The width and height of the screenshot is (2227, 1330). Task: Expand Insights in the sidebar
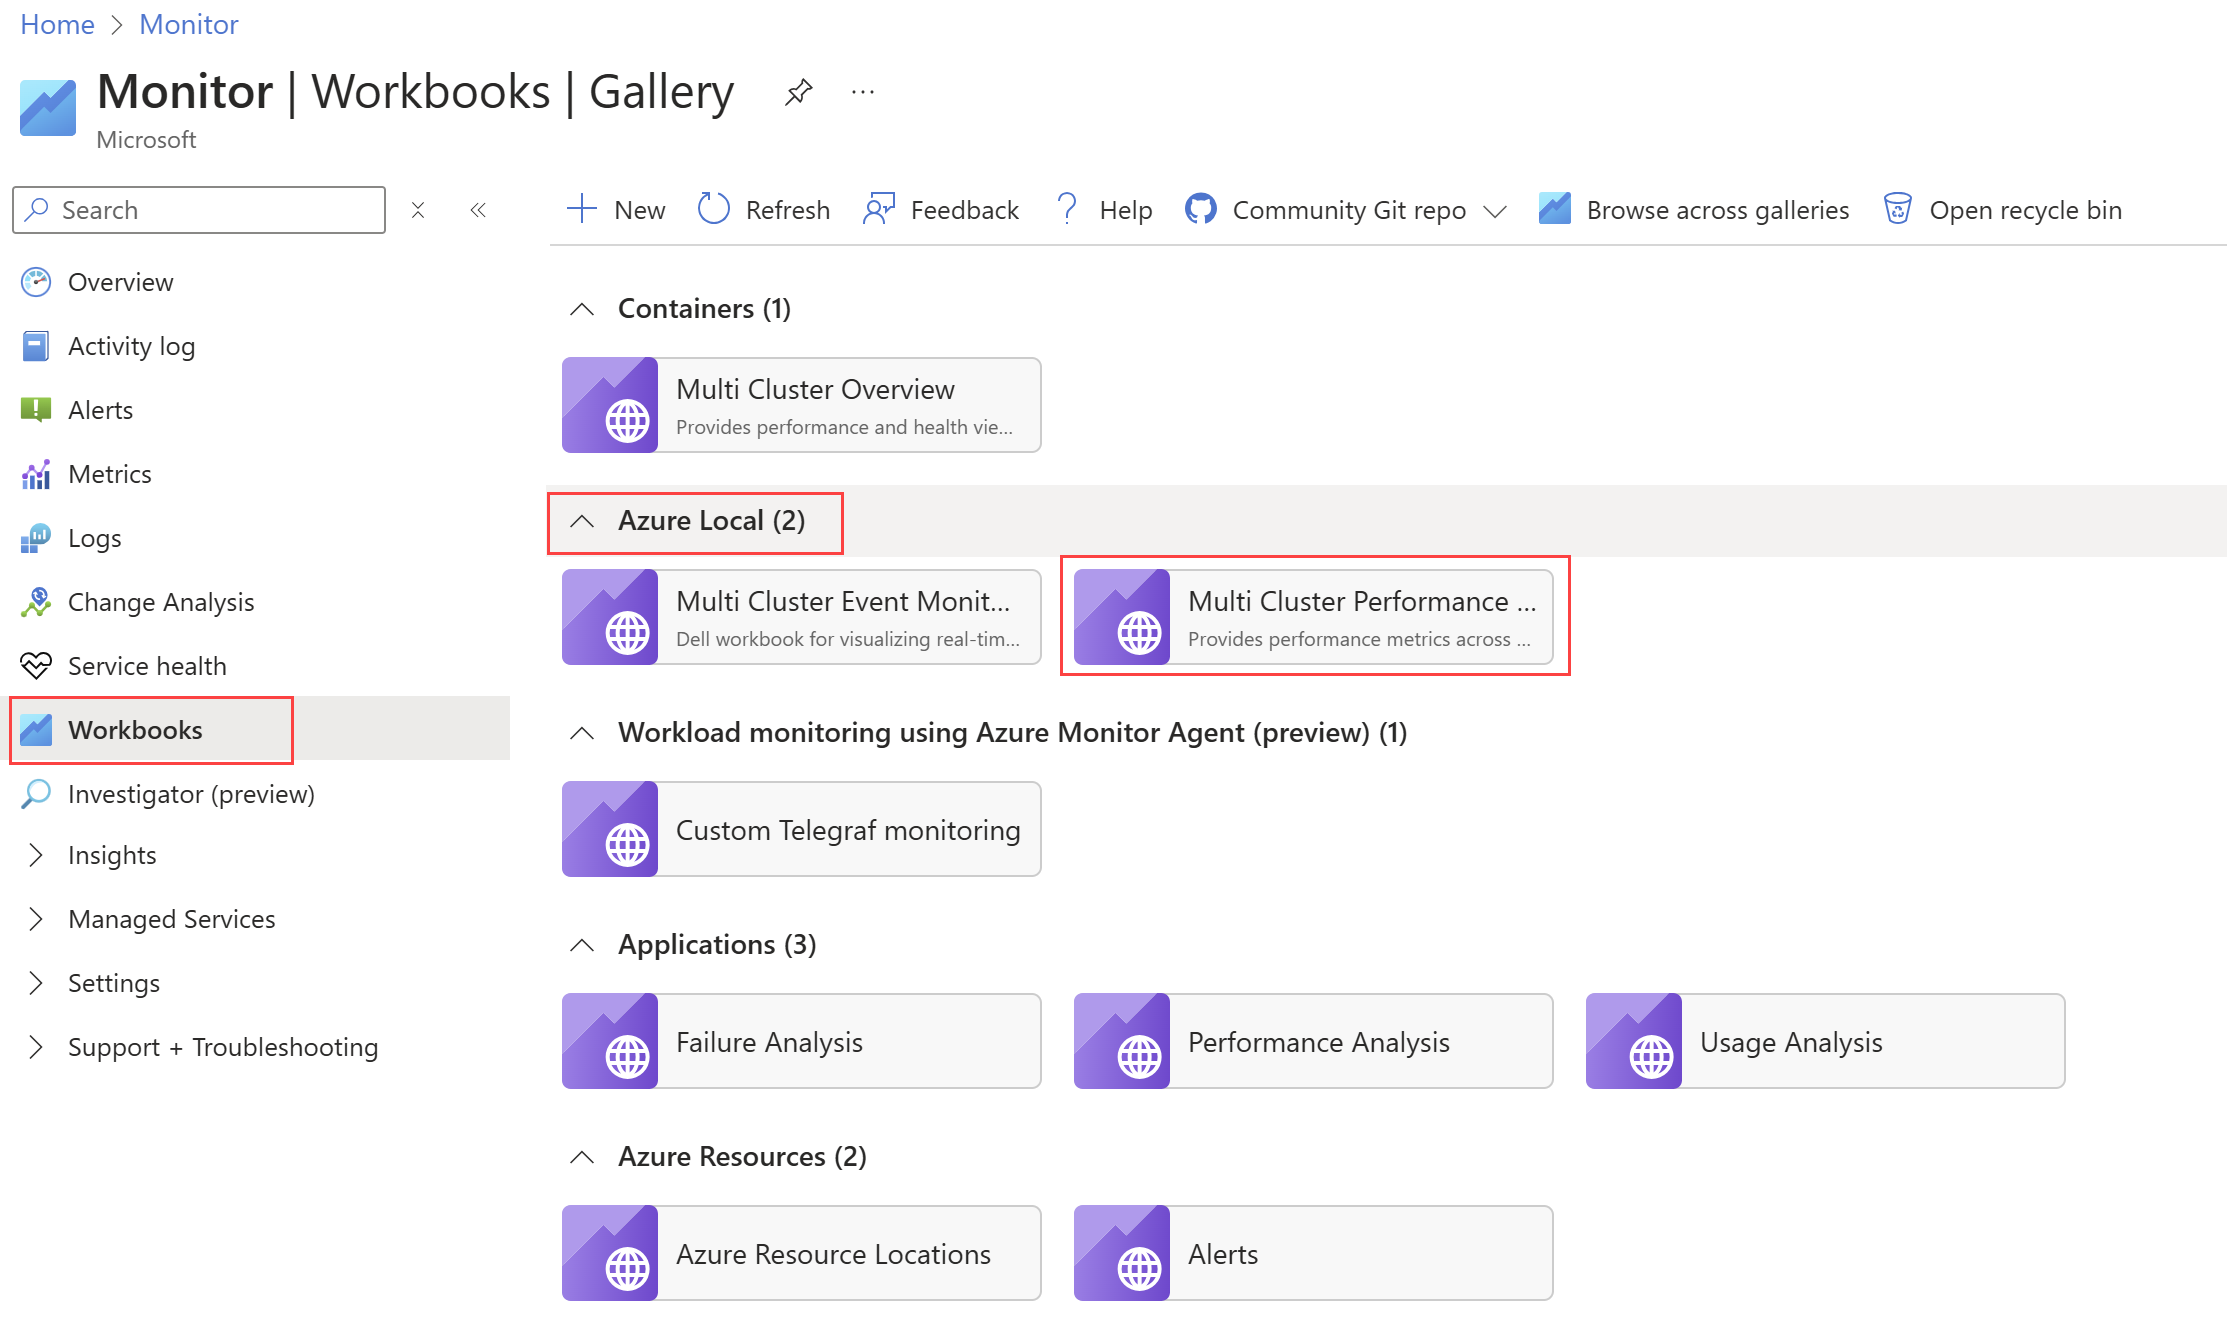tap(36, 855)
